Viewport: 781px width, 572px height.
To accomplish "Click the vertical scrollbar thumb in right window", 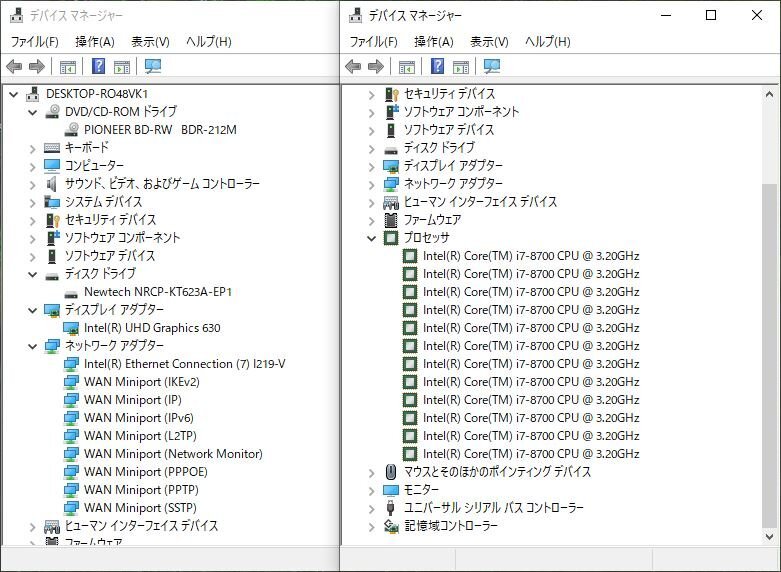I will click(769, 354).
